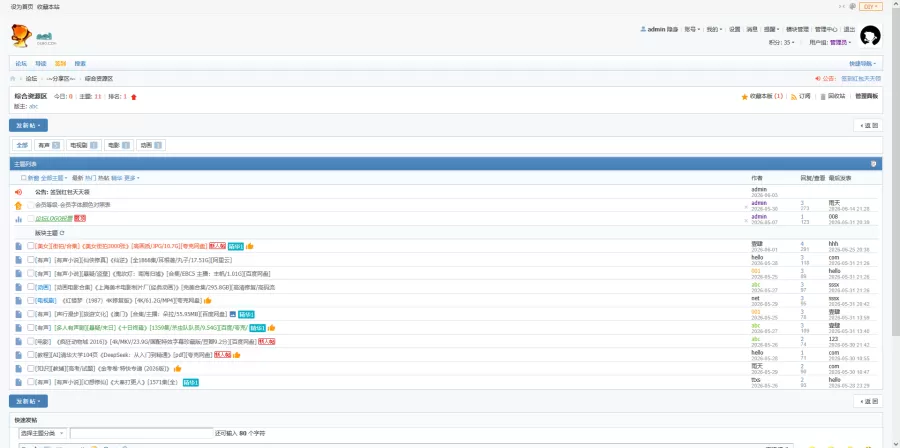The width and height of the screenshot is (900, 448).
Task: Click the red up-arrow rank icon
Action: tap(134, 97)
